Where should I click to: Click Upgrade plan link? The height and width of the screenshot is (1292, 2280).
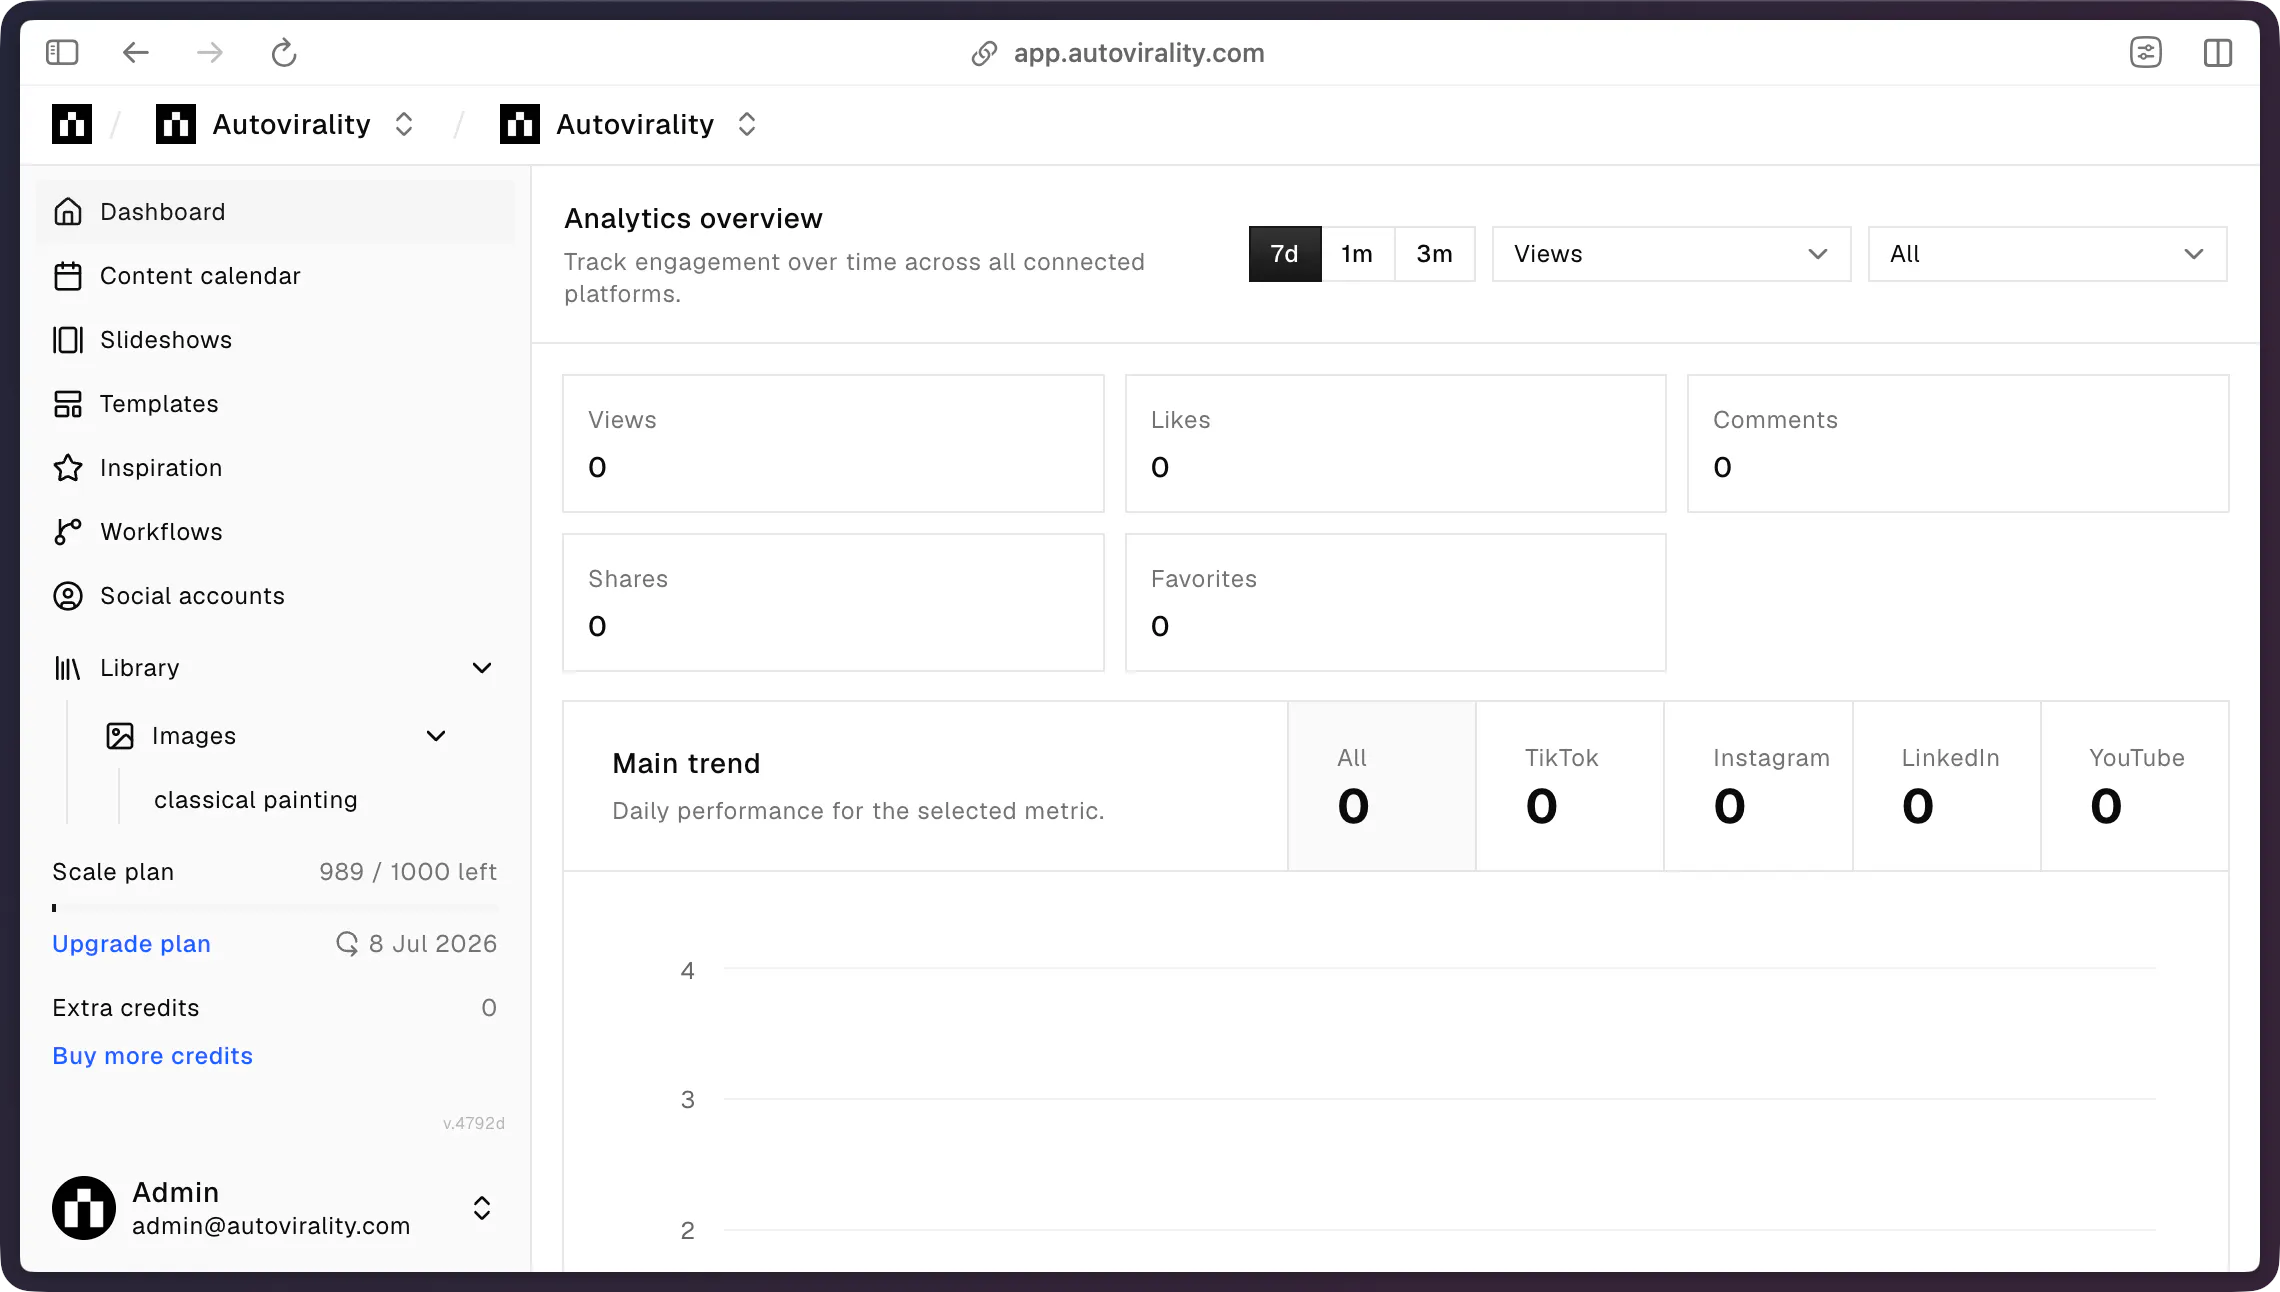[131, 944]
